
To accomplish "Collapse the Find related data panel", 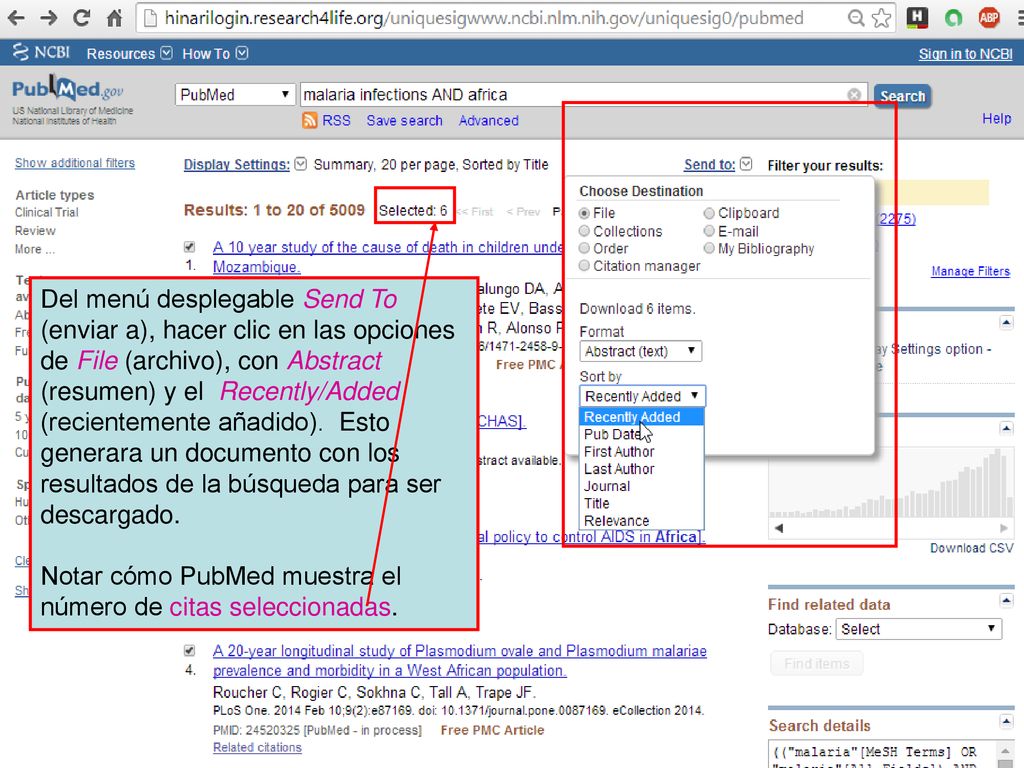I will 1006,600.
